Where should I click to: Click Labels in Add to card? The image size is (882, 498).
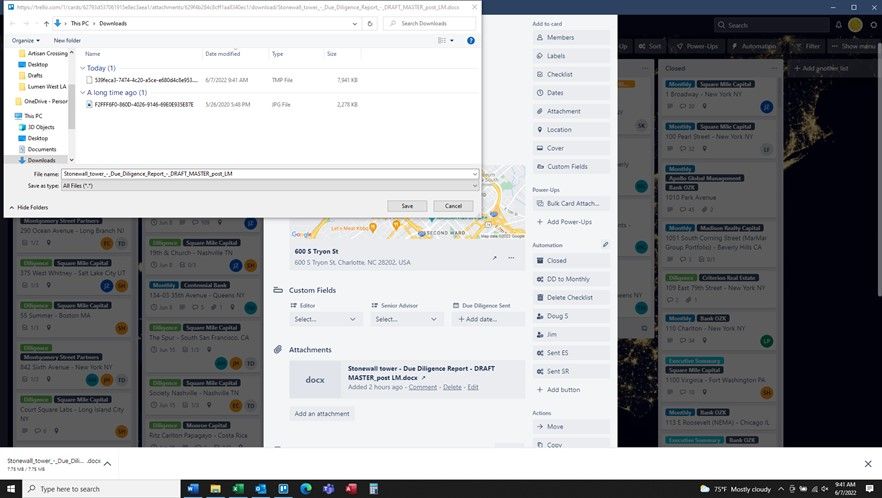pyautogui.click(x=571, y=56)
